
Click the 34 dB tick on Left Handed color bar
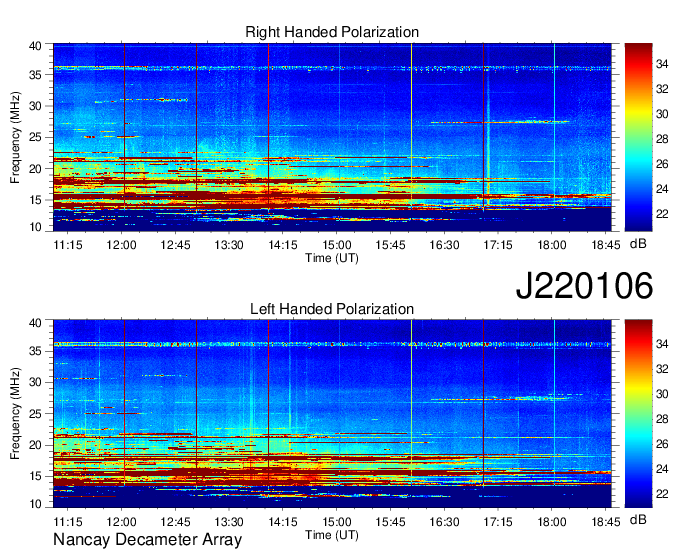[662, 344]
